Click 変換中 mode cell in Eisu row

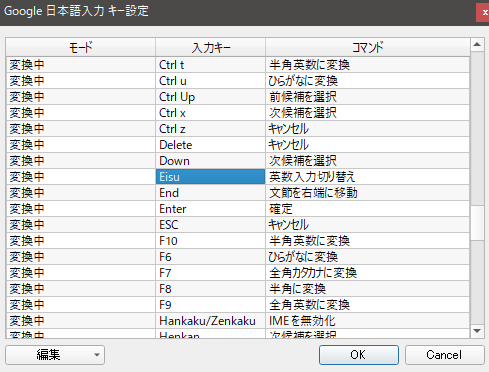(81, 177)
